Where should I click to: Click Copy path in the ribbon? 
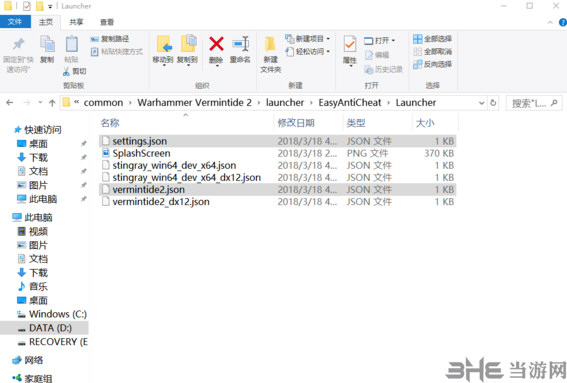coord(110,39)
